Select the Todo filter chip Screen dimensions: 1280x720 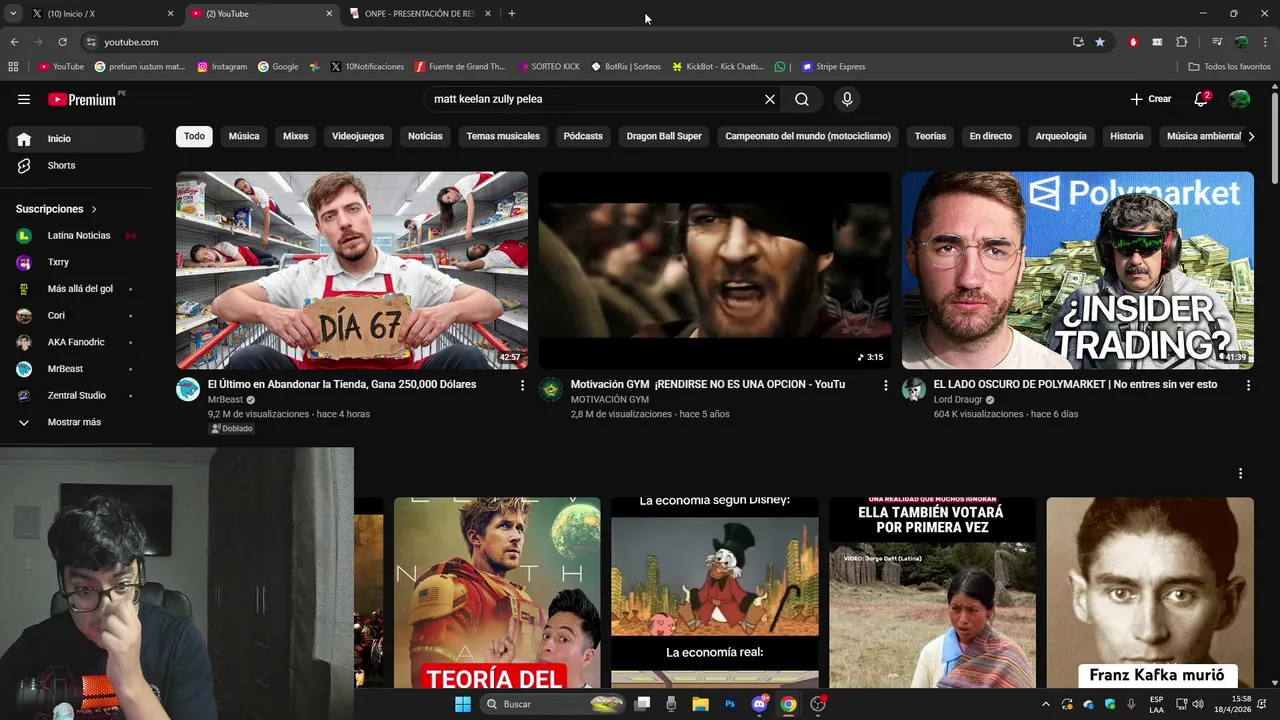point(194,136)
